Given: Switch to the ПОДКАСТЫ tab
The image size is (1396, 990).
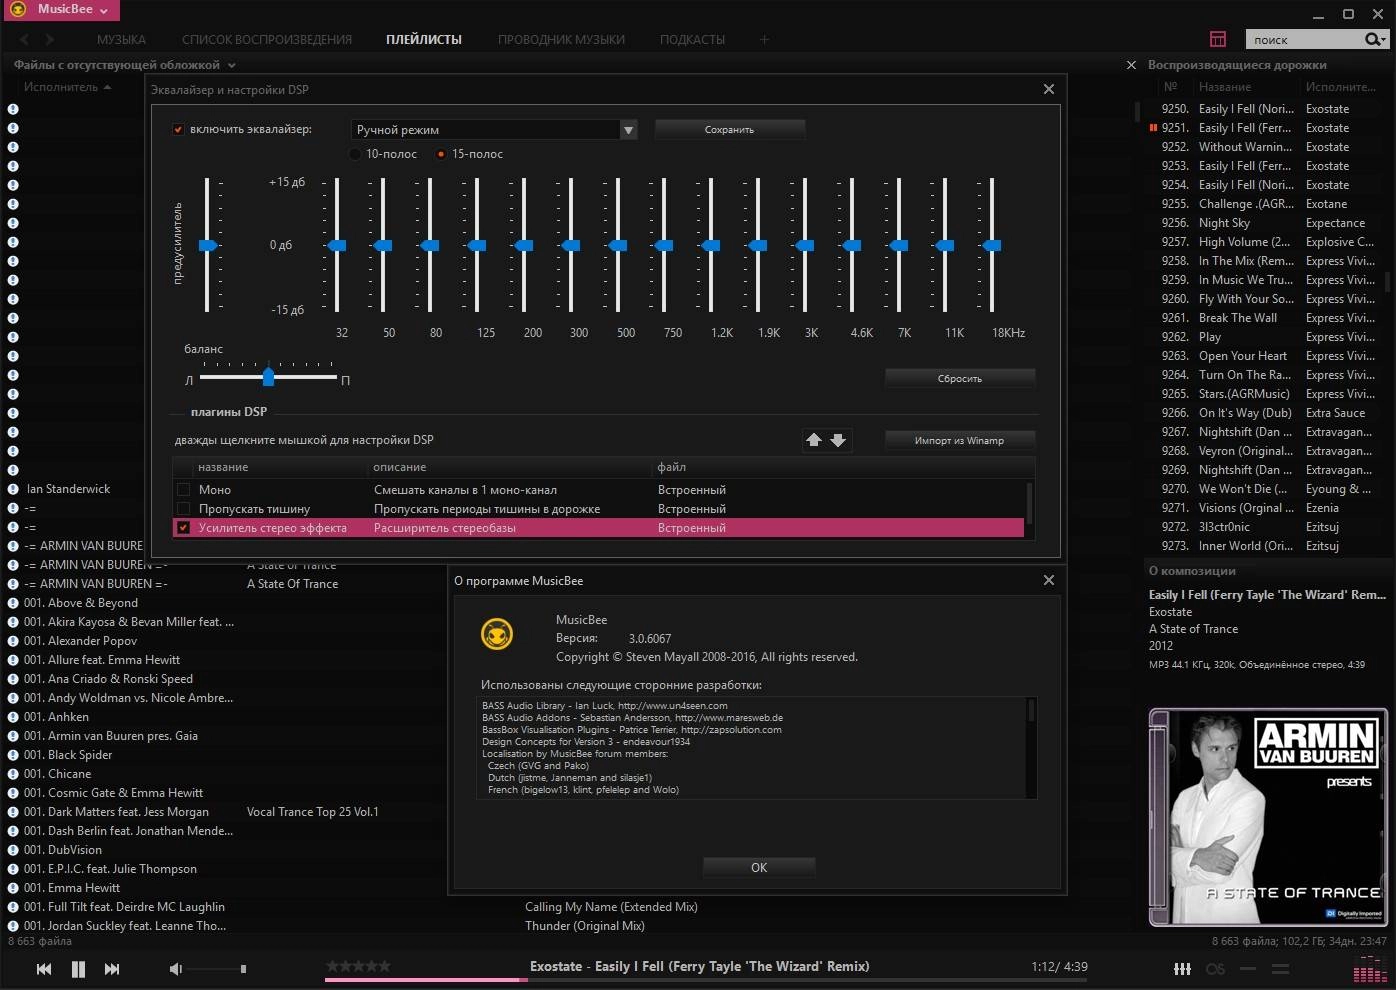Looking at the screenshot, I should point(692,40).
